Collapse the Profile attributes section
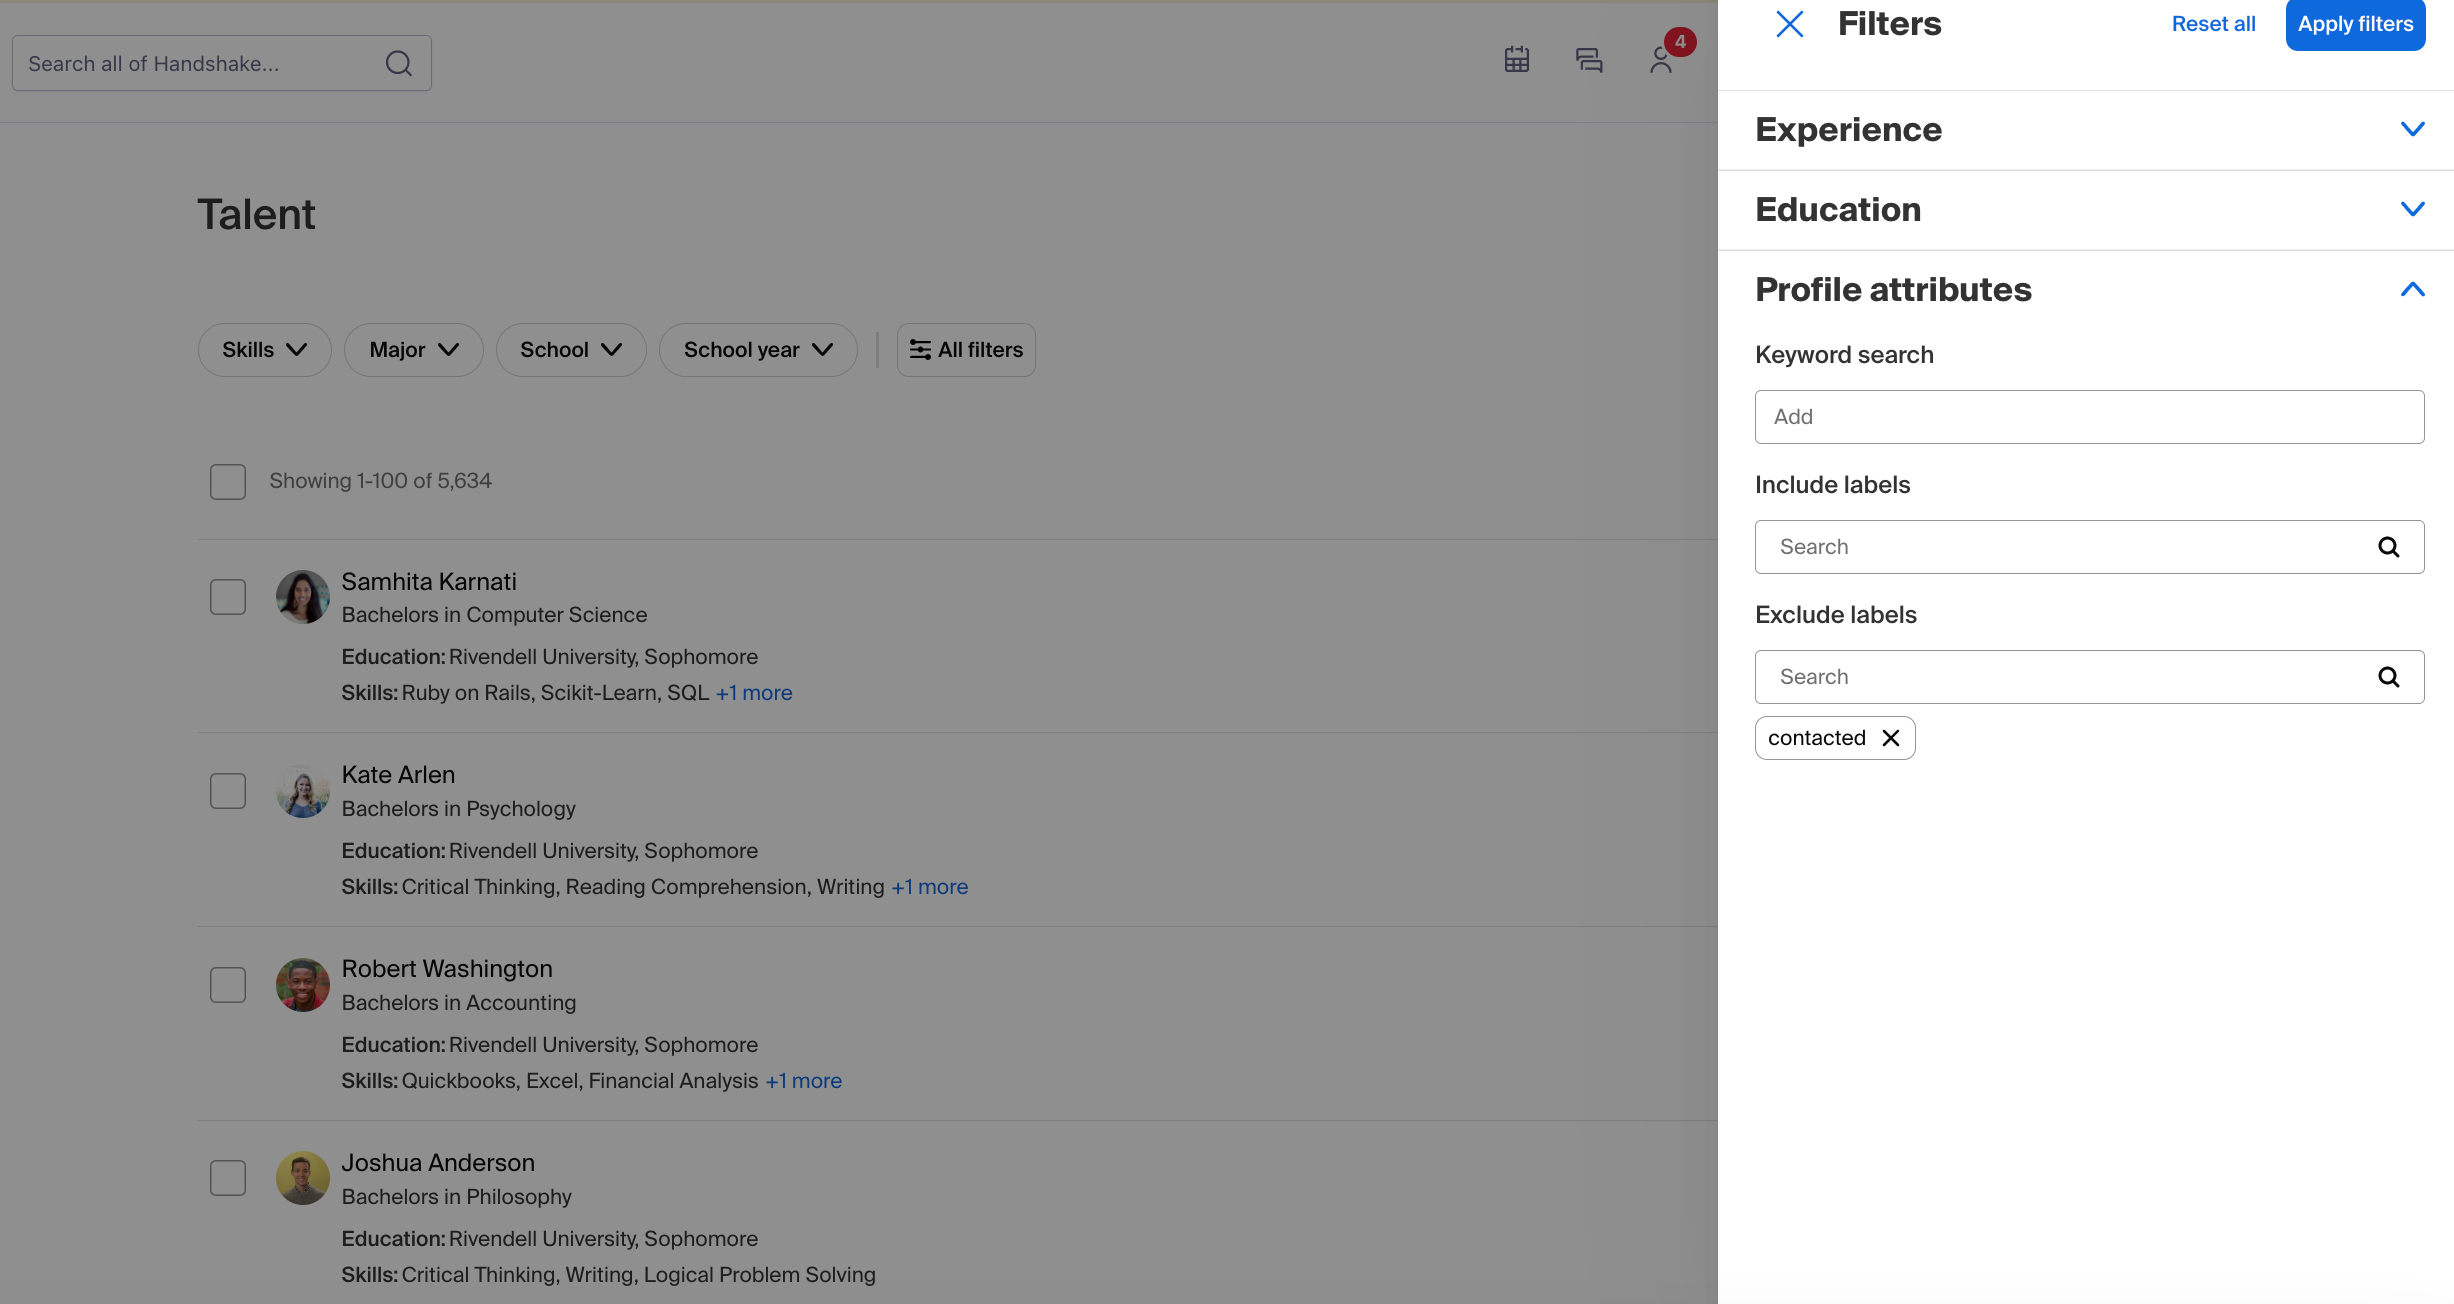 coord(2412,290)
